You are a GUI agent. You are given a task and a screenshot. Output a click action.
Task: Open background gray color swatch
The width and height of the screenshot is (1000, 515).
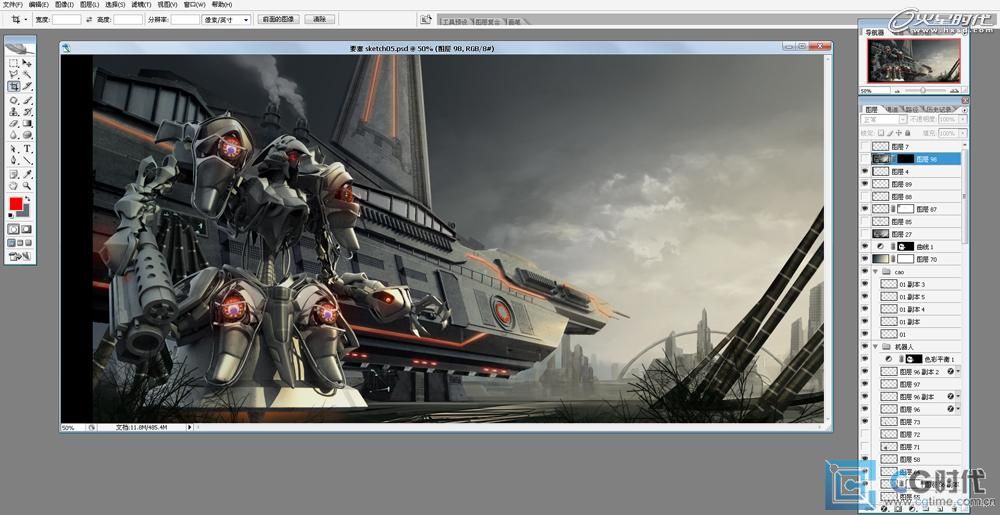click(25, 212)
